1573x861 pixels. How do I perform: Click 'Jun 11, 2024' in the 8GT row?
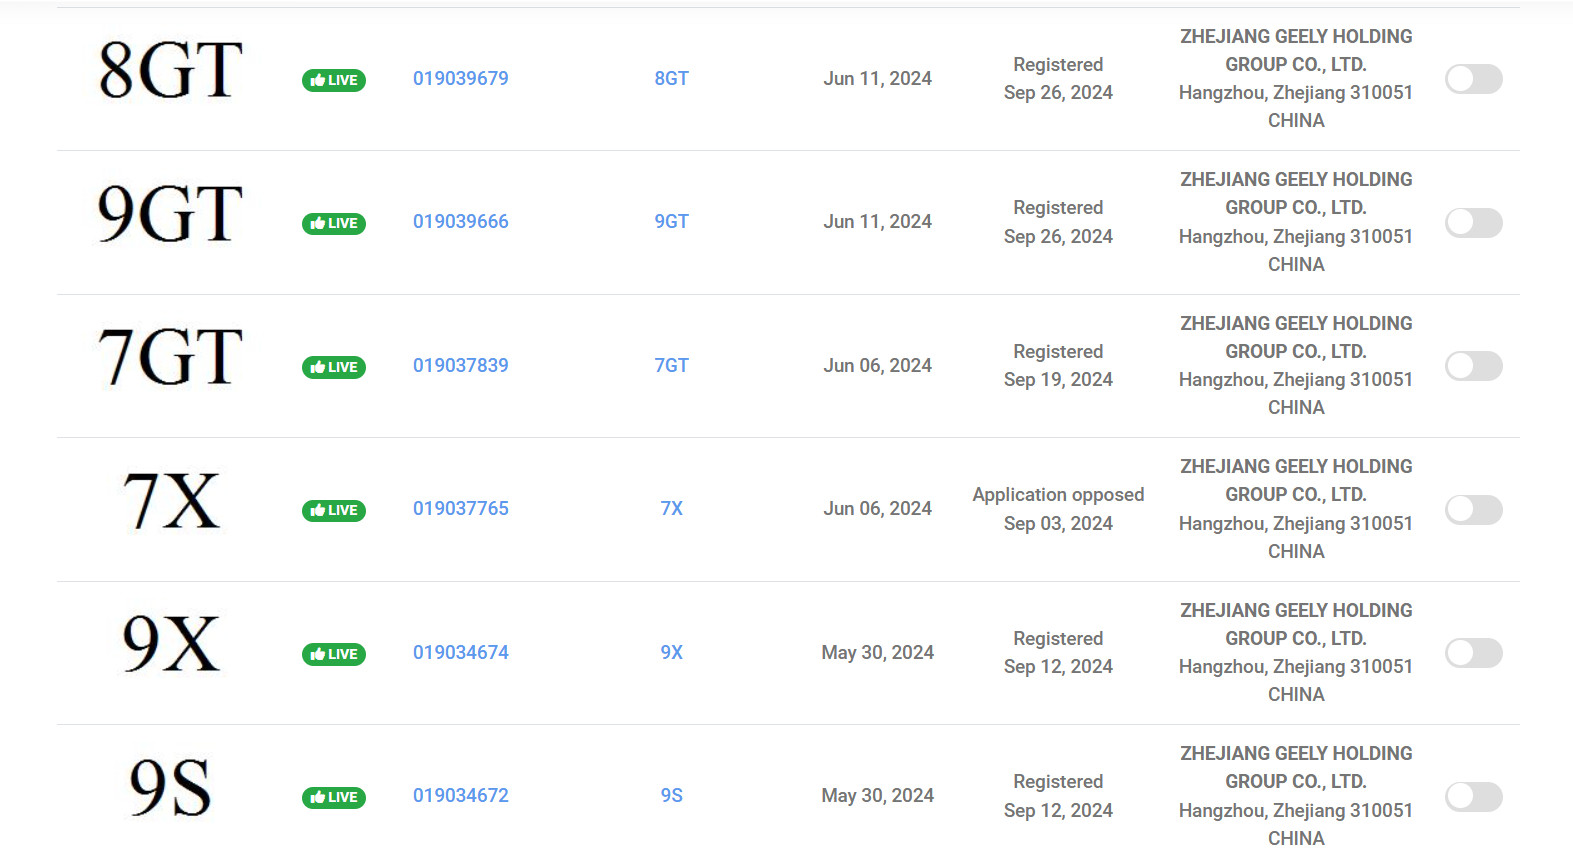pos(878,78)
